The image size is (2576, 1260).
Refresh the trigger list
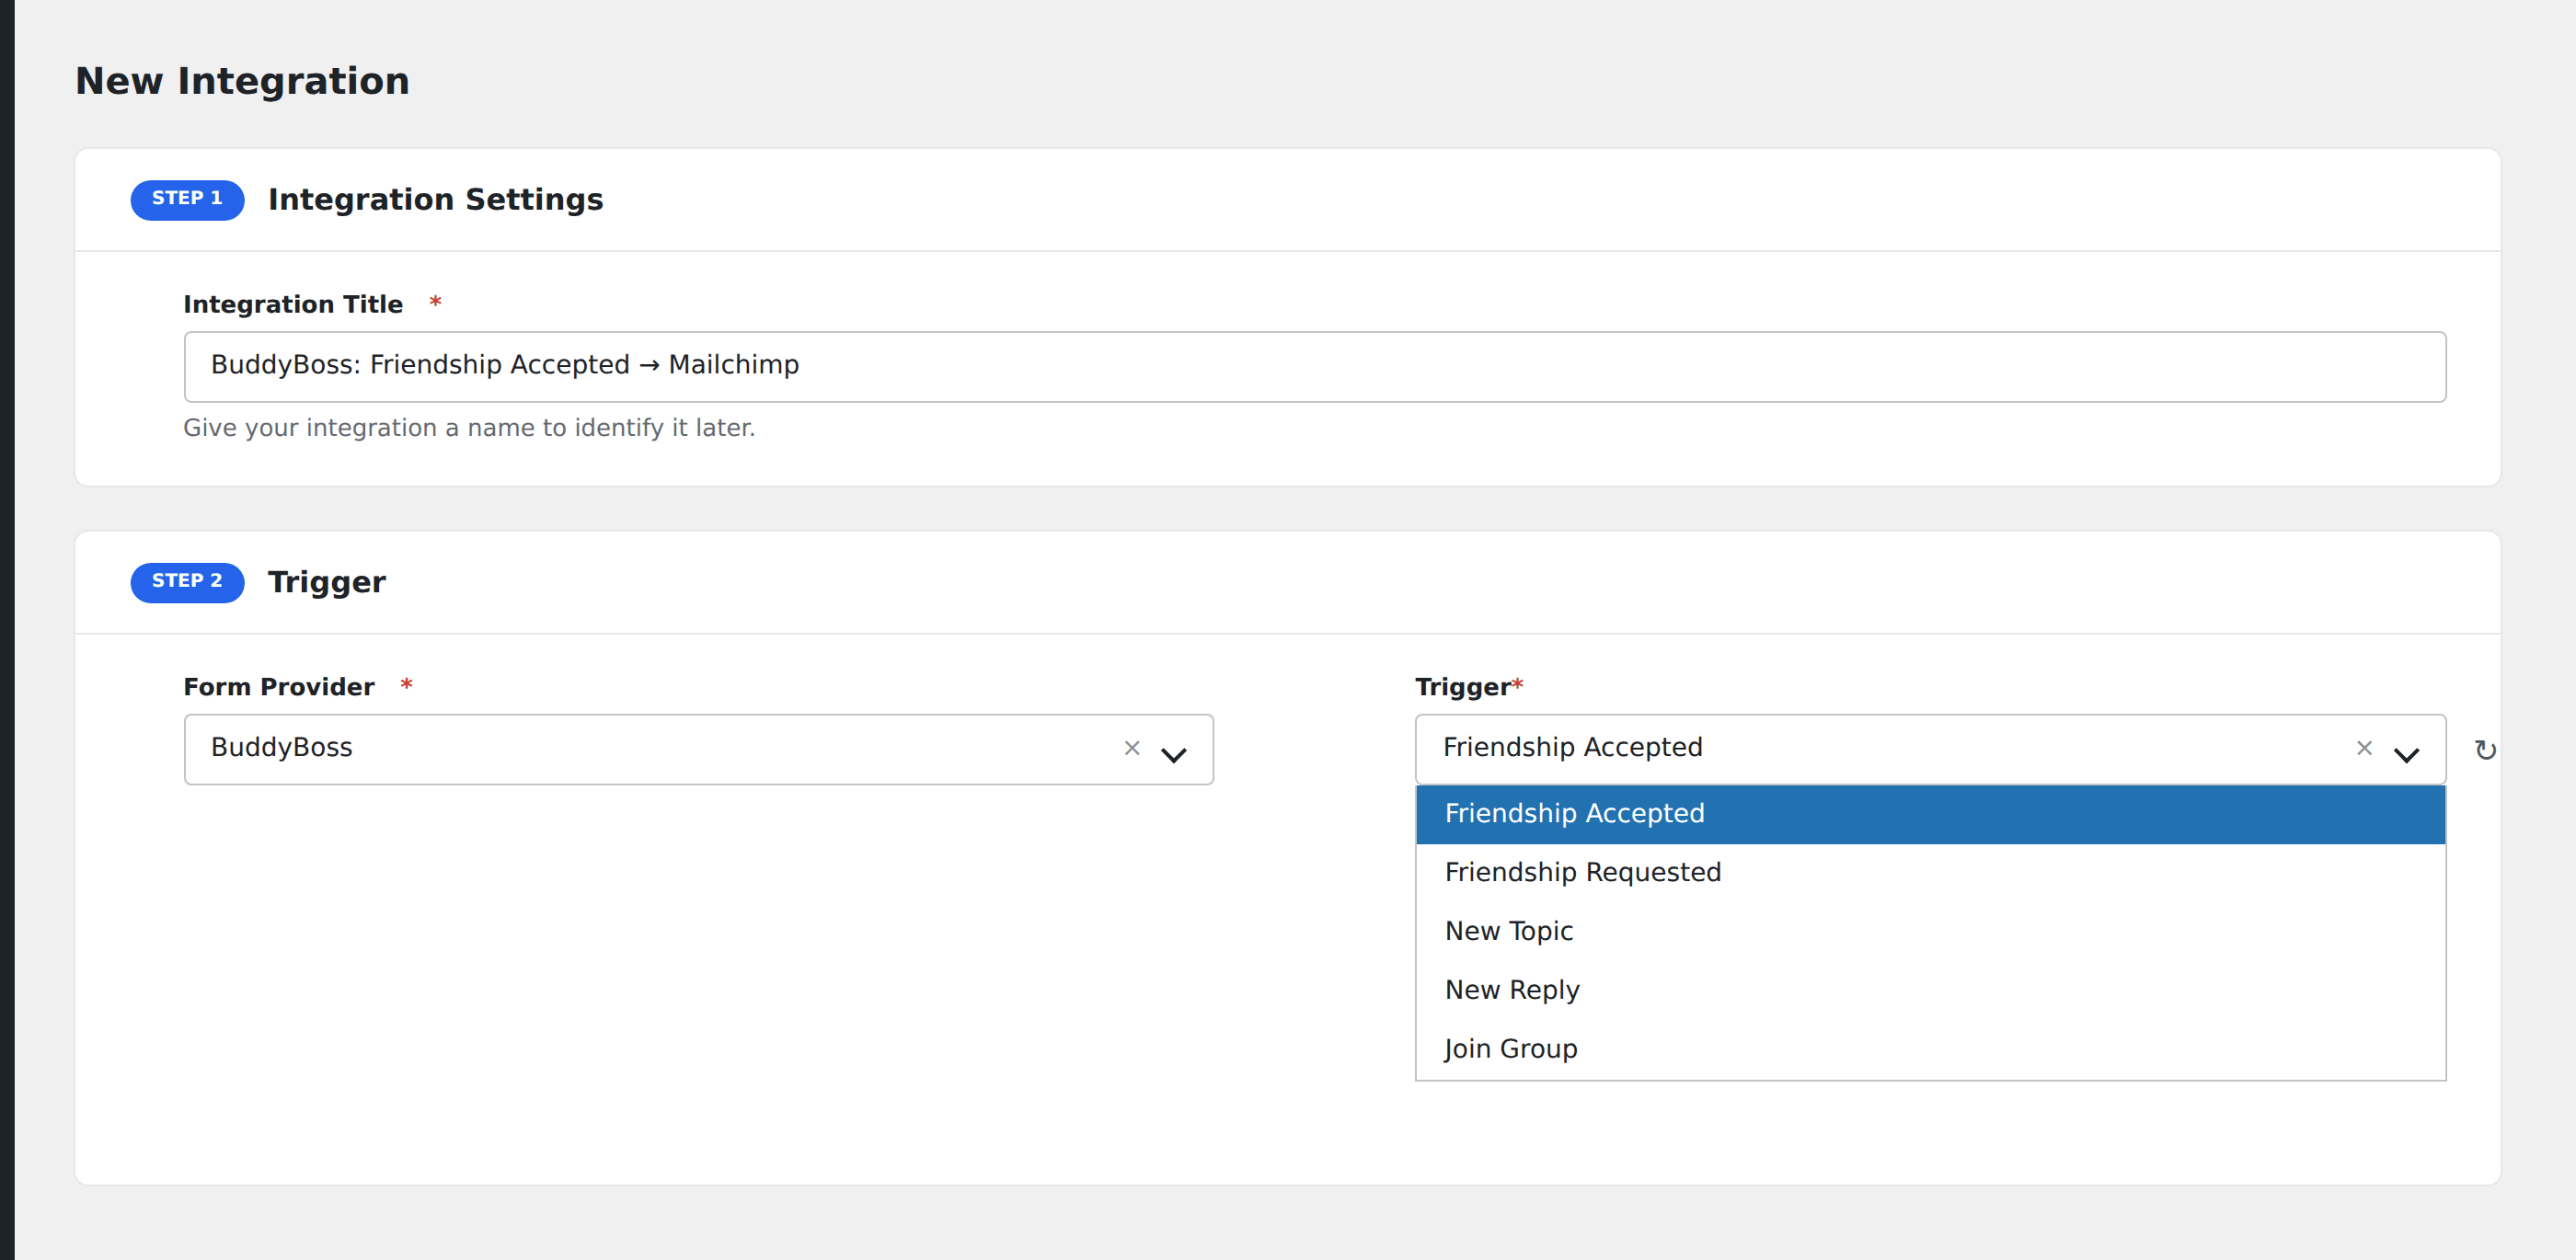coord(2485,750)
